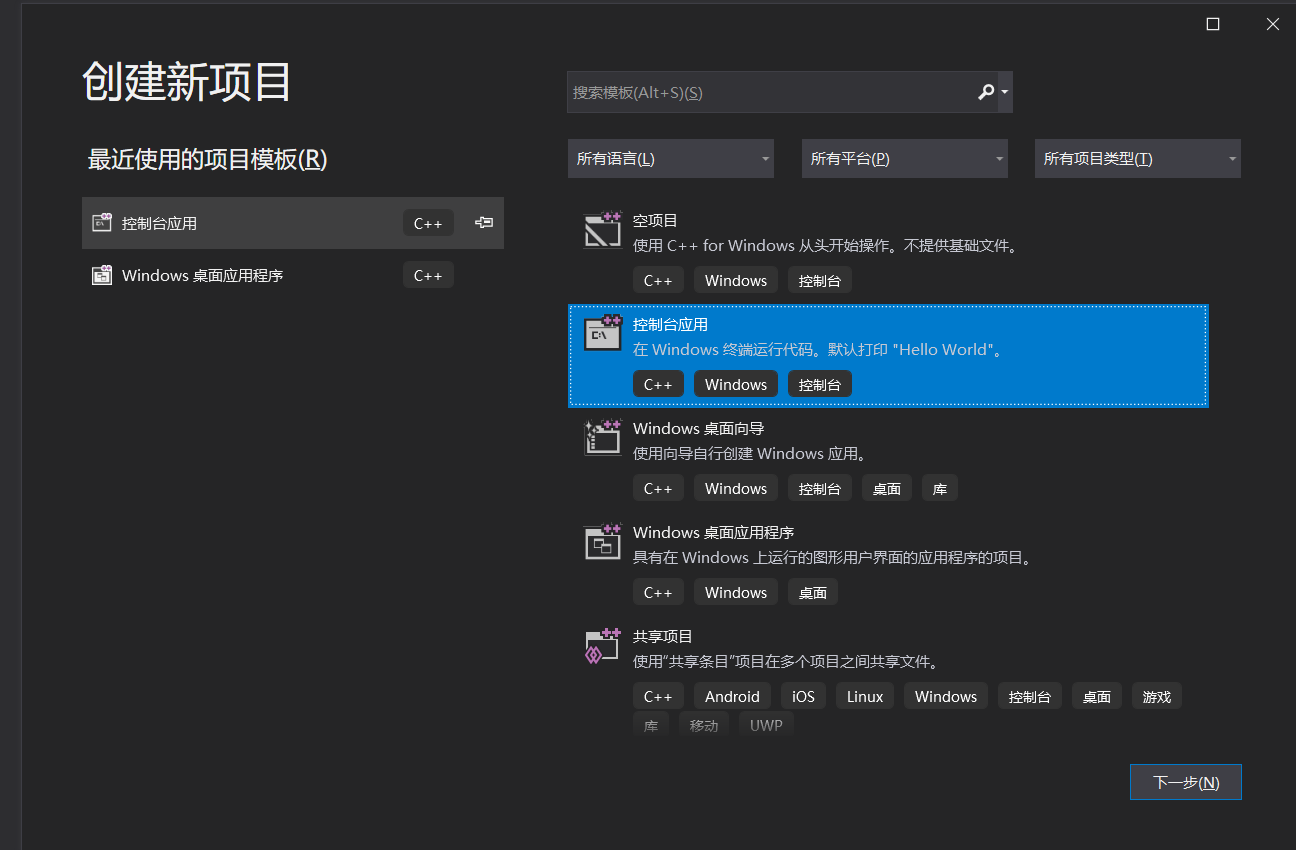Viewport: 1296px width, 850px height.
Task: Click the 控制台应用 icon in recent templates
Action: [102, 222]
